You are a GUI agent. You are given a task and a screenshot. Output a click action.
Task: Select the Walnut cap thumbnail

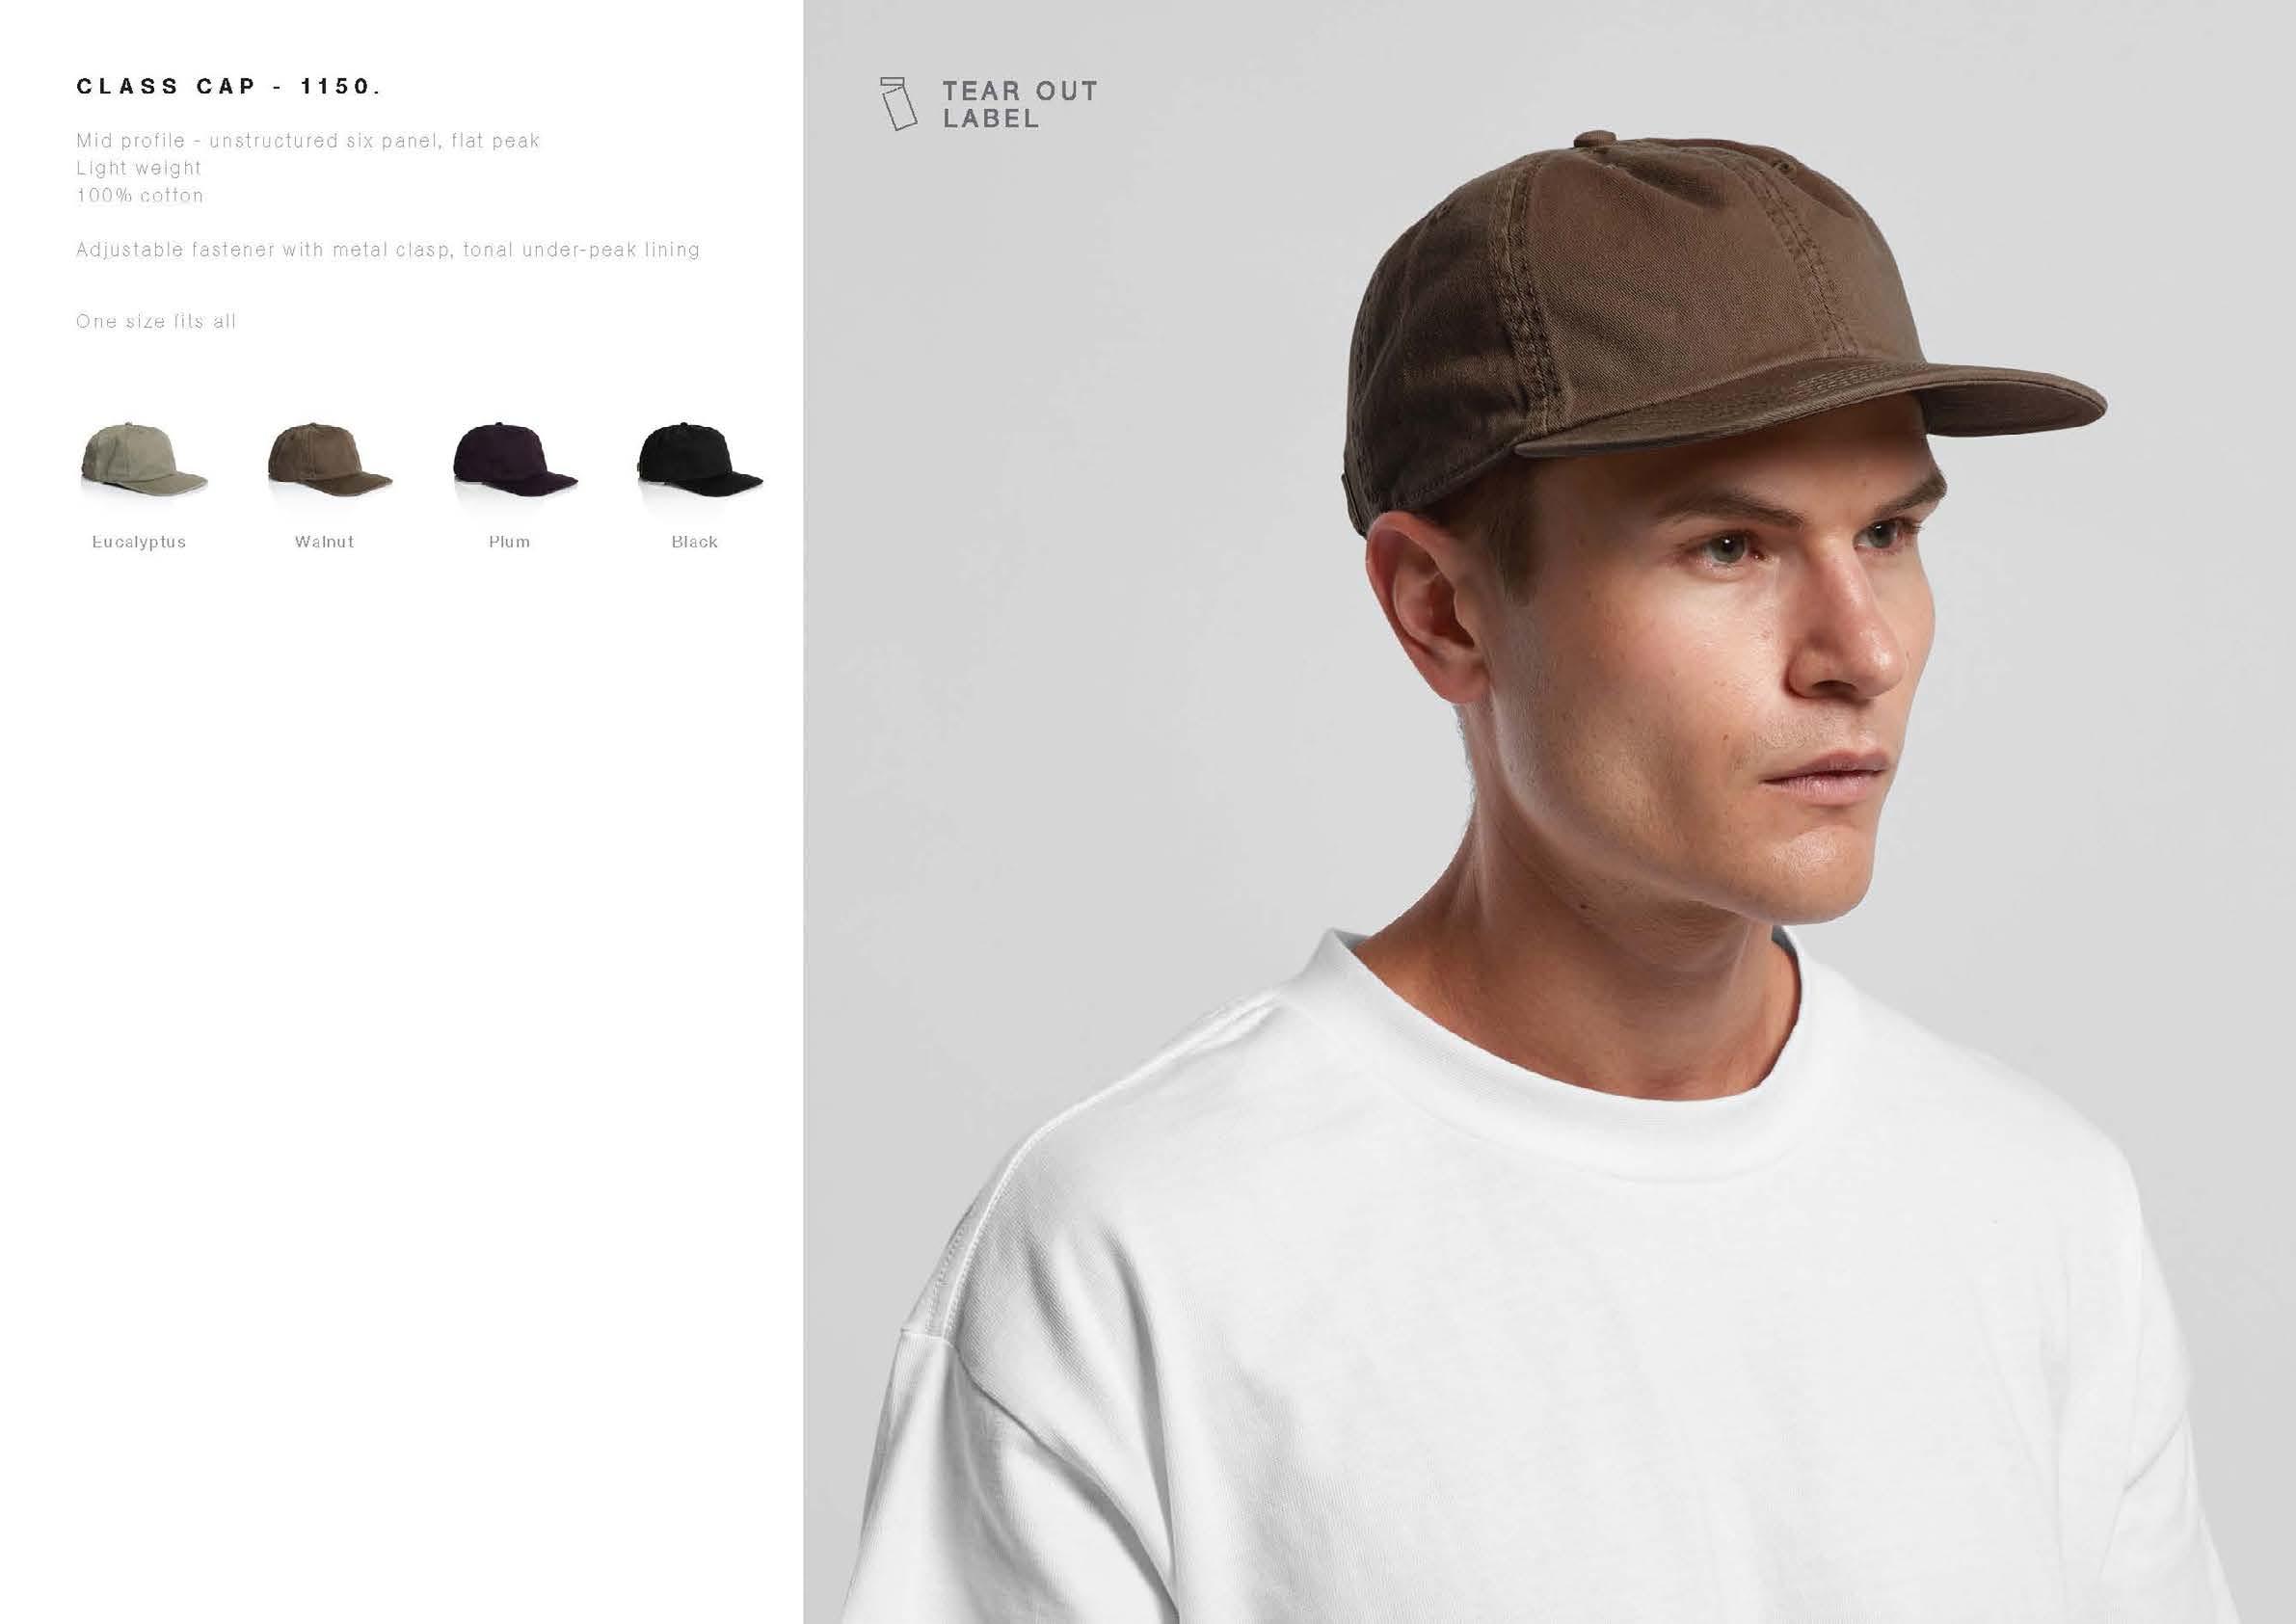[x=330, y=458]
